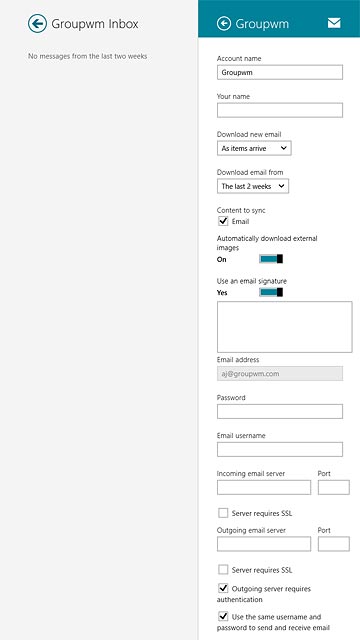
Task: Focus the Password field
Action: click(x=280, y=411)
